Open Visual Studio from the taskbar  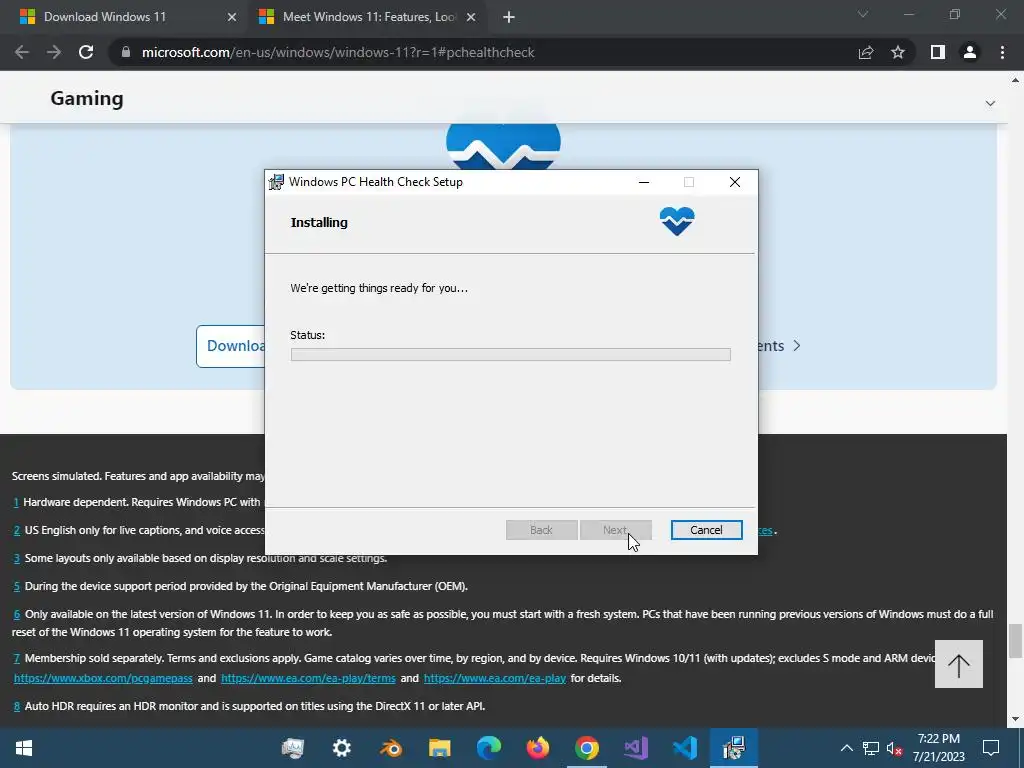tap(635, 748)
